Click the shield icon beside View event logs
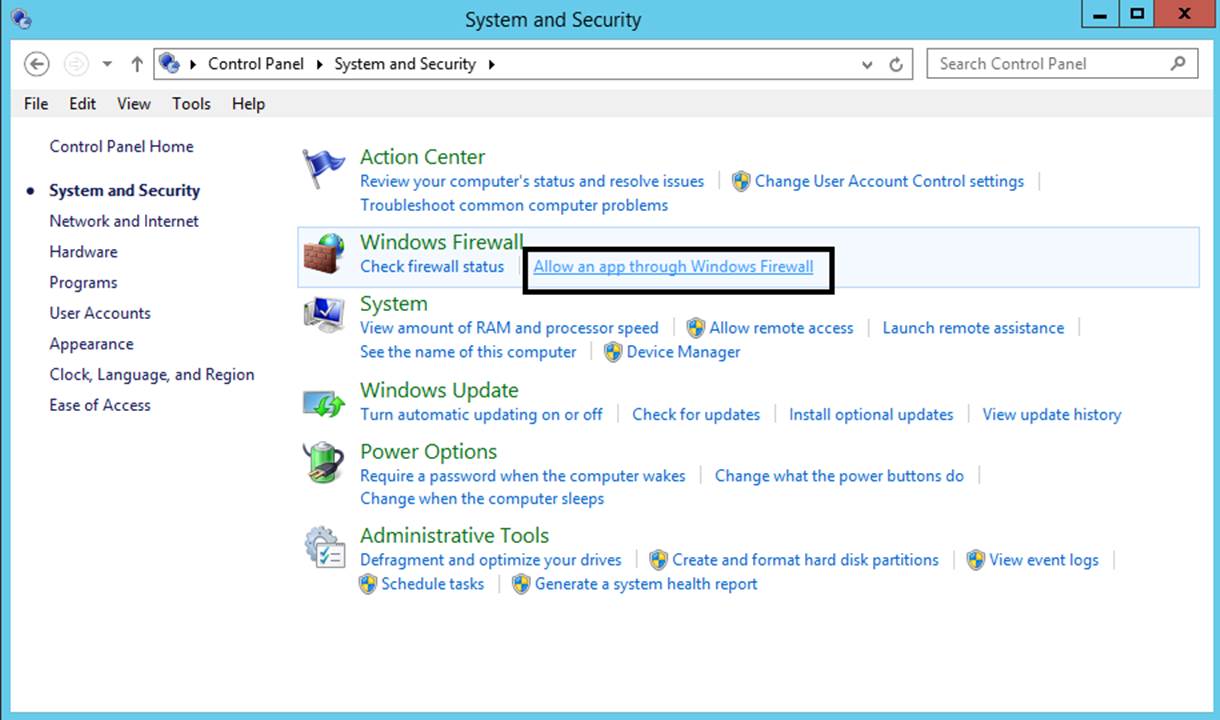Viewport: 1220px width, 720px height. (976, 560)
